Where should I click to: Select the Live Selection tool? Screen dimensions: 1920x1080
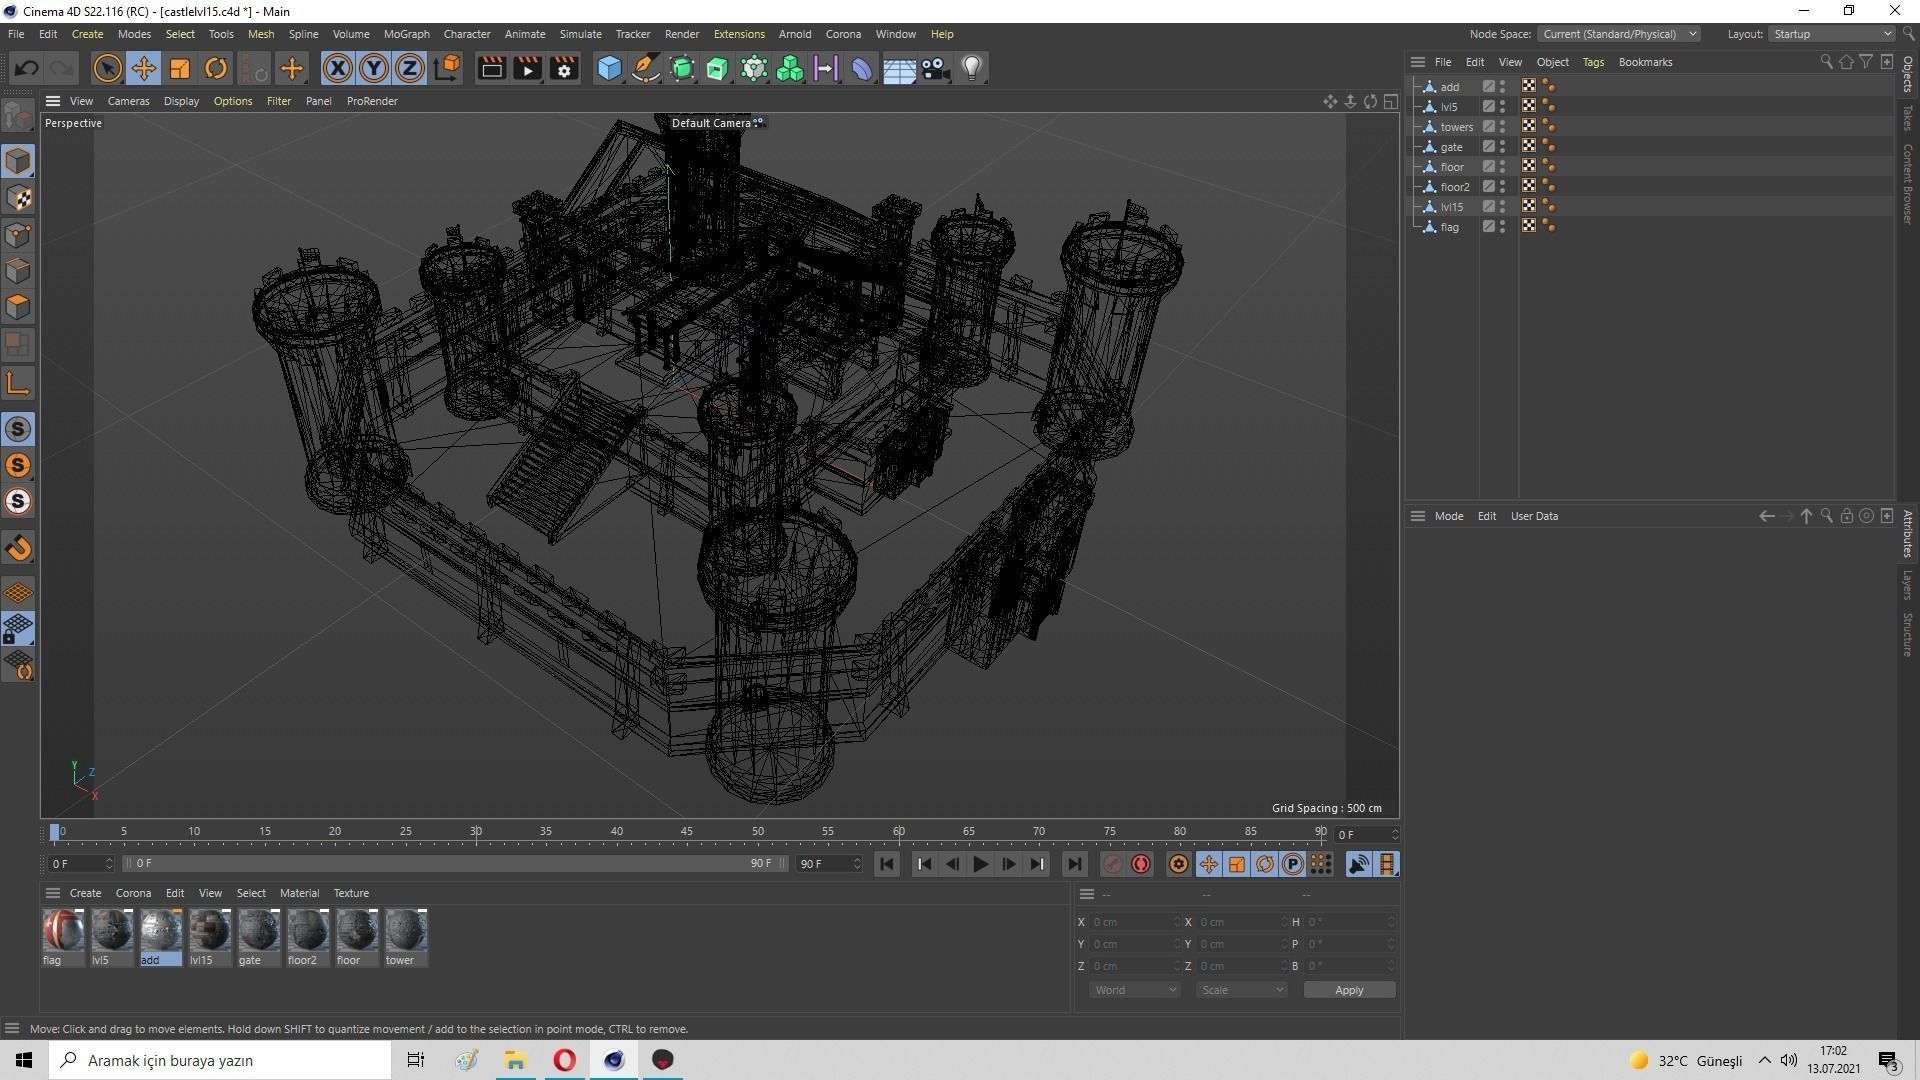coord(107,68)
